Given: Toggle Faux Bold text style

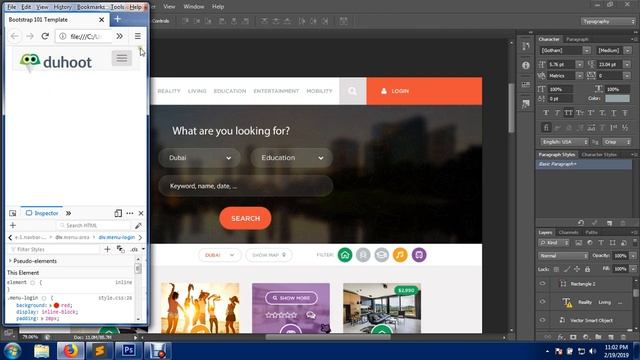Looking at the screenshot, I should [546, 113].
